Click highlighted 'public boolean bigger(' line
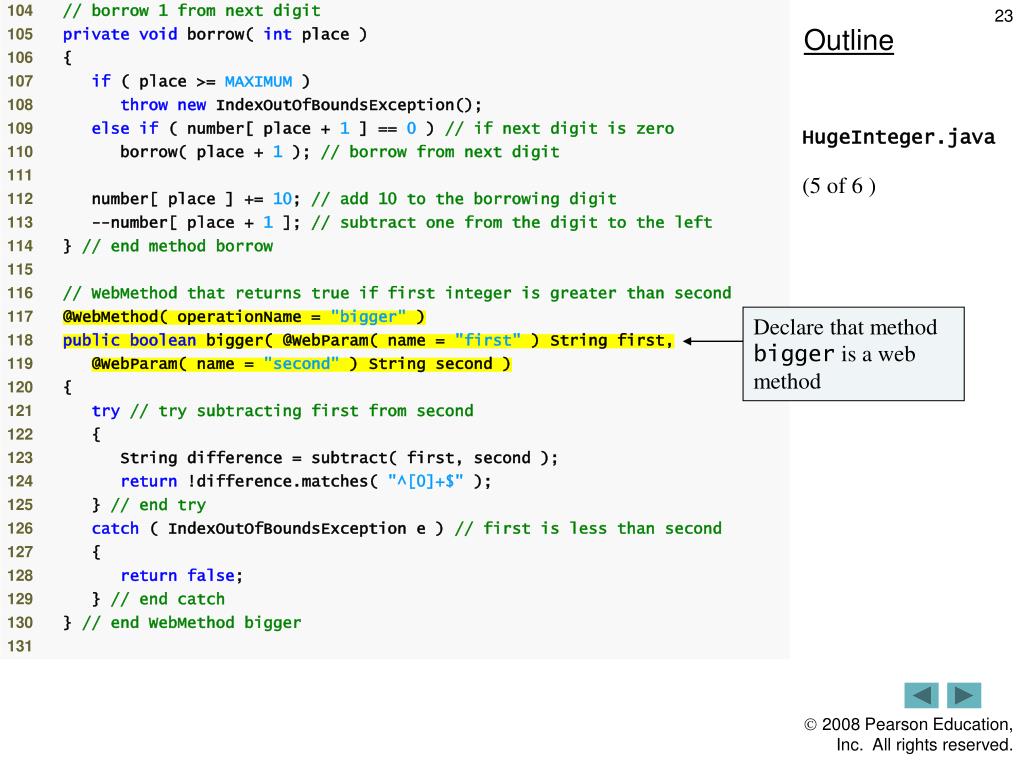This screenshot has height=768, width=1024. (368, 340)
